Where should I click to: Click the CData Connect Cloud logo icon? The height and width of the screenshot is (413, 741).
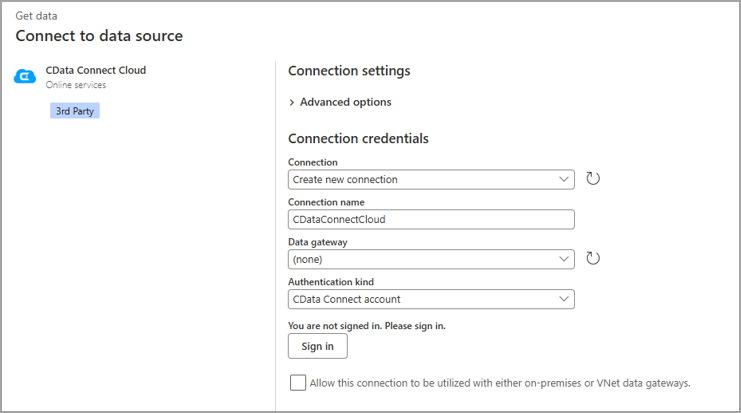(25, 76)
